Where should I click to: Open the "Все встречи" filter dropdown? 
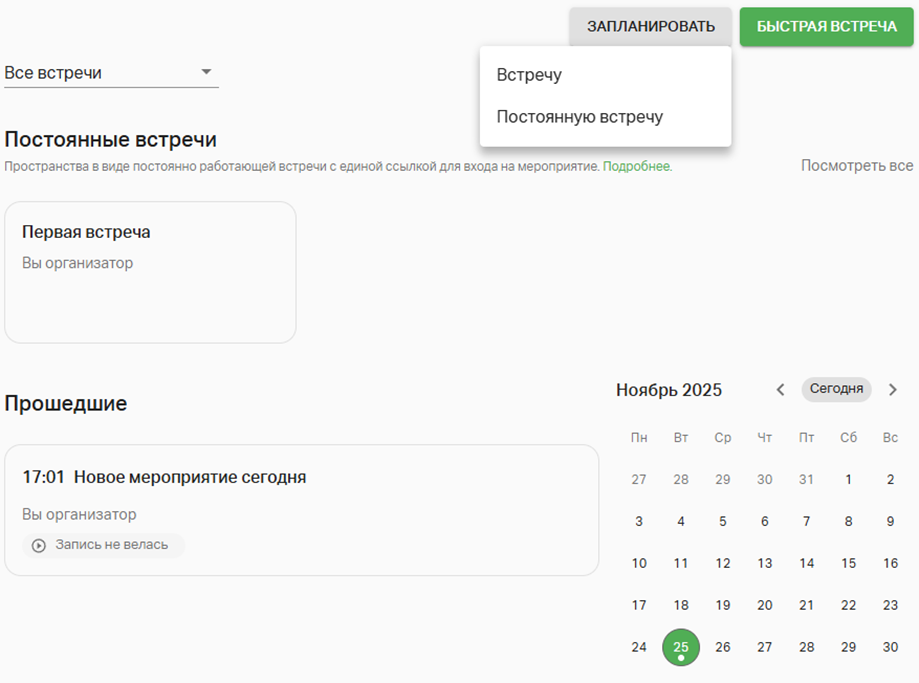tap(111, 73)
